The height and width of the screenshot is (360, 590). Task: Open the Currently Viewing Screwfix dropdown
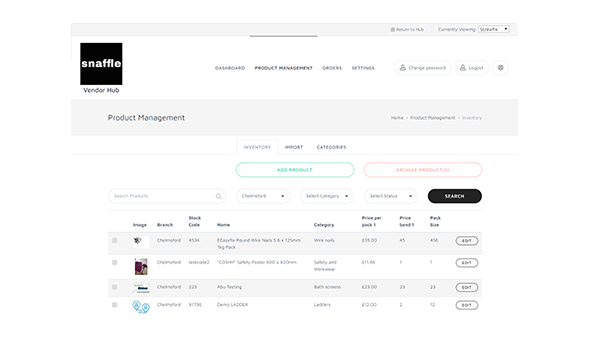494,29
